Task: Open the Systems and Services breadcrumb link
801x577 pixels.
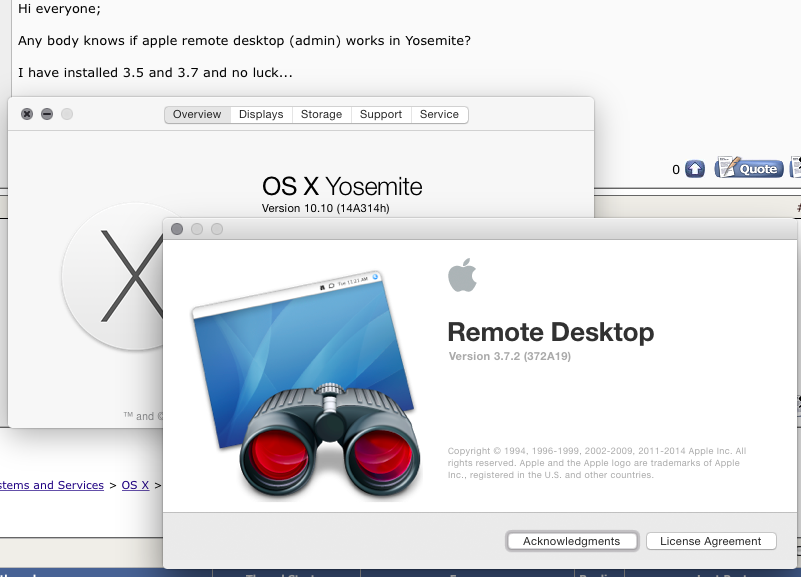Action: [x=52, y=485]
